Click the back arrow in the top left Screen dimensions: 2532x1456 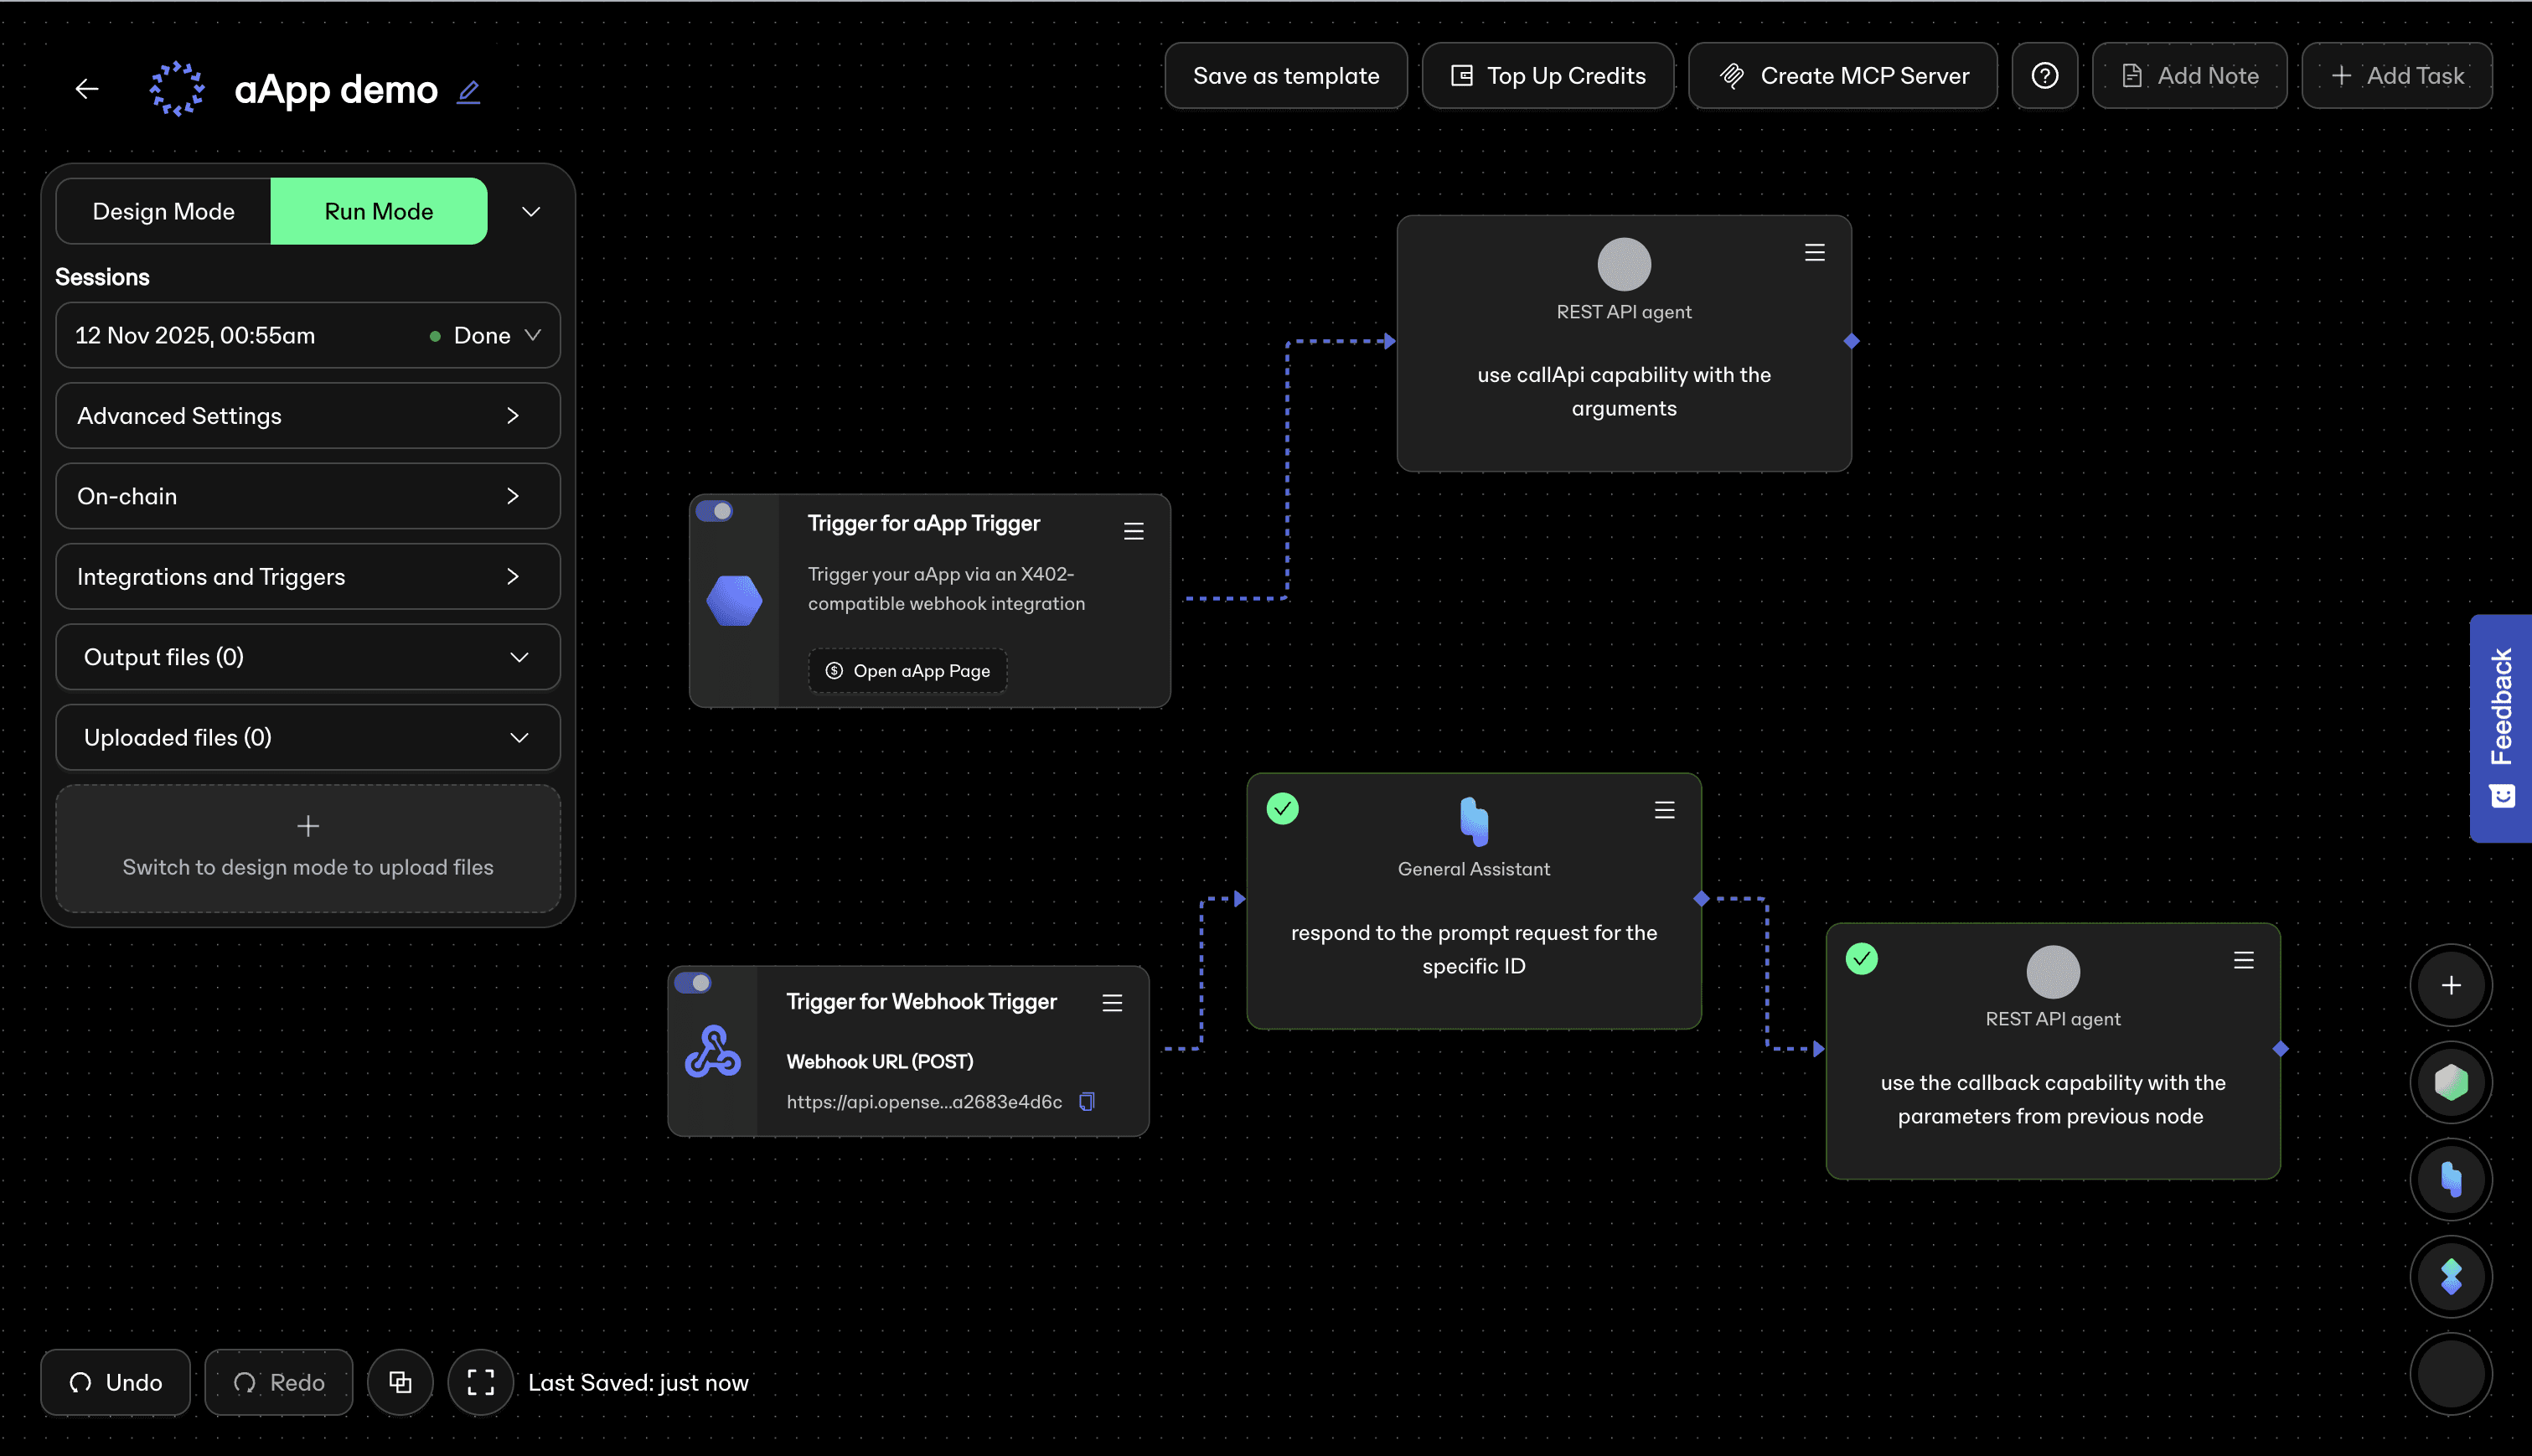tap(87, 88)
